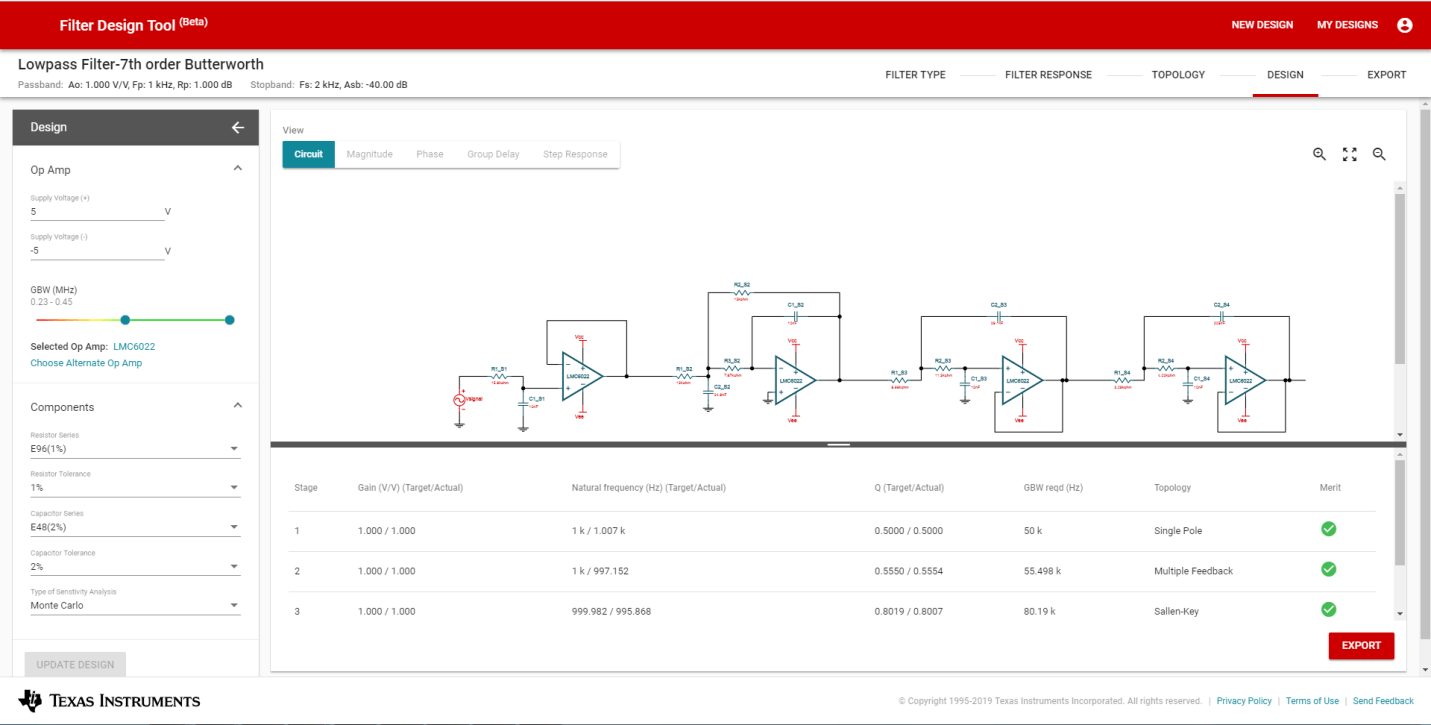Collapse Design panel with back arrow

(x=238, y=127)
